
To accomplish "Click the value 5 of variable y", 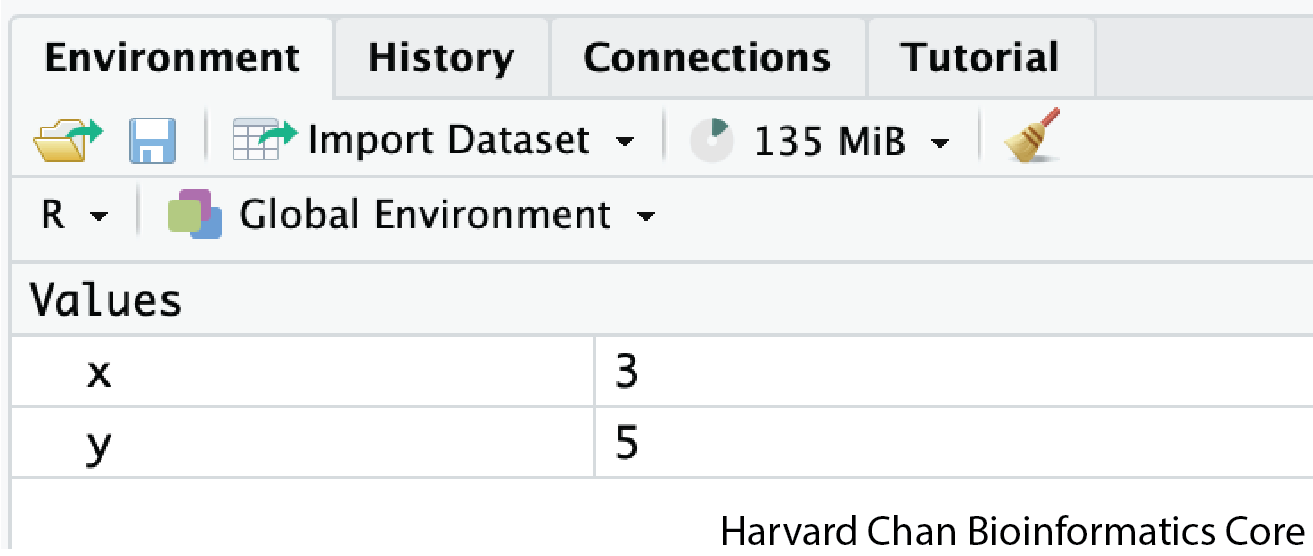I will (627, 443).
